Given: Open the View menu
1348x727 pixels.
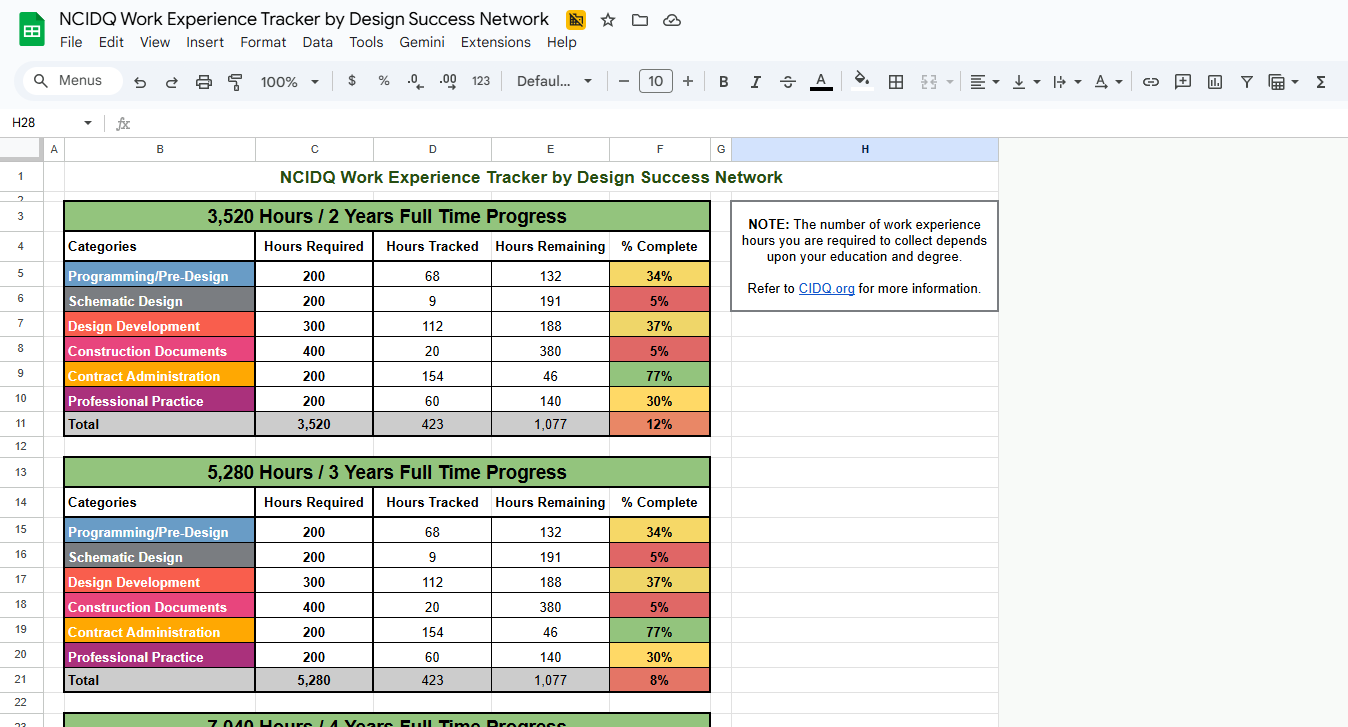Looking at the screenshot, I should pos(155,42).
